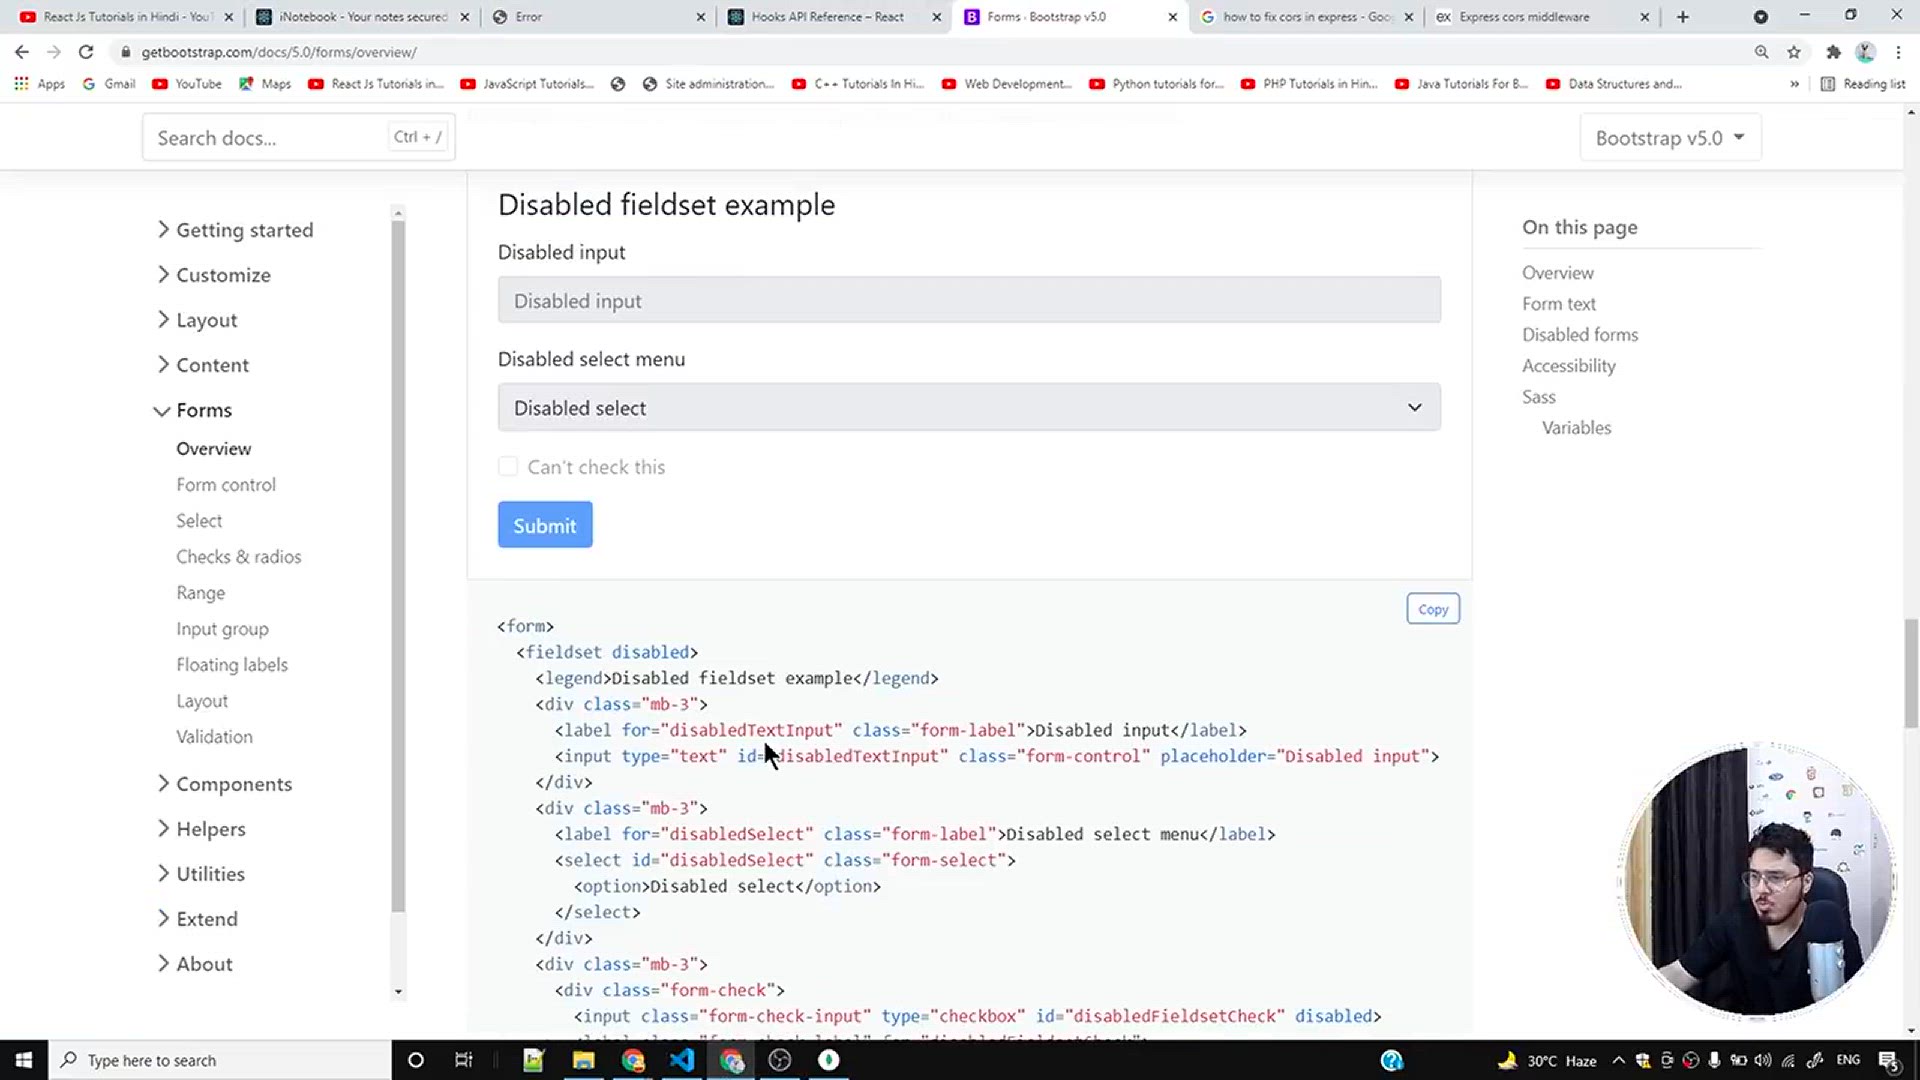This screenshot has height=1080, width=1920.
Task: Open the Form control sidebar link
Action: point(226,485)
